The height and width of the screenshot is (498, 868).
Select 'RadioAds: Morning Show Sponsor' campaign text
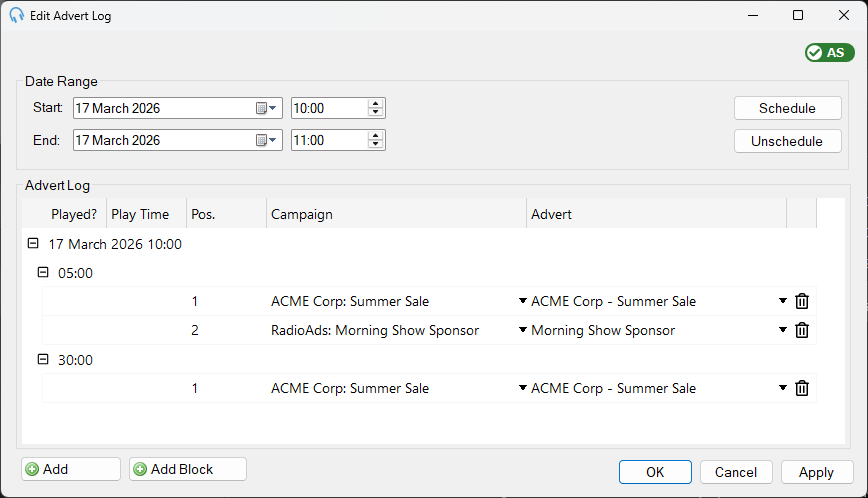pyautogui.click(x=375, y=330)
